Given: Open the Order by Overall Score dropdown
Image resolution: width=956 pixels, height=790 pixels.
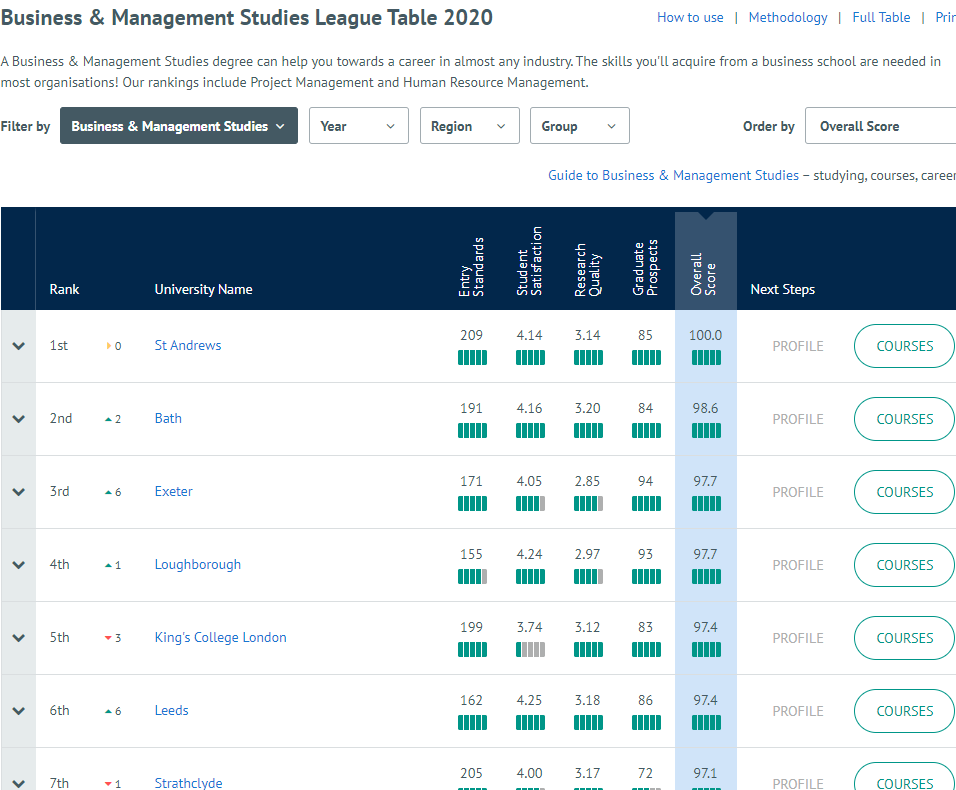Looking at the screenshot, I should (x=880, y=126).
